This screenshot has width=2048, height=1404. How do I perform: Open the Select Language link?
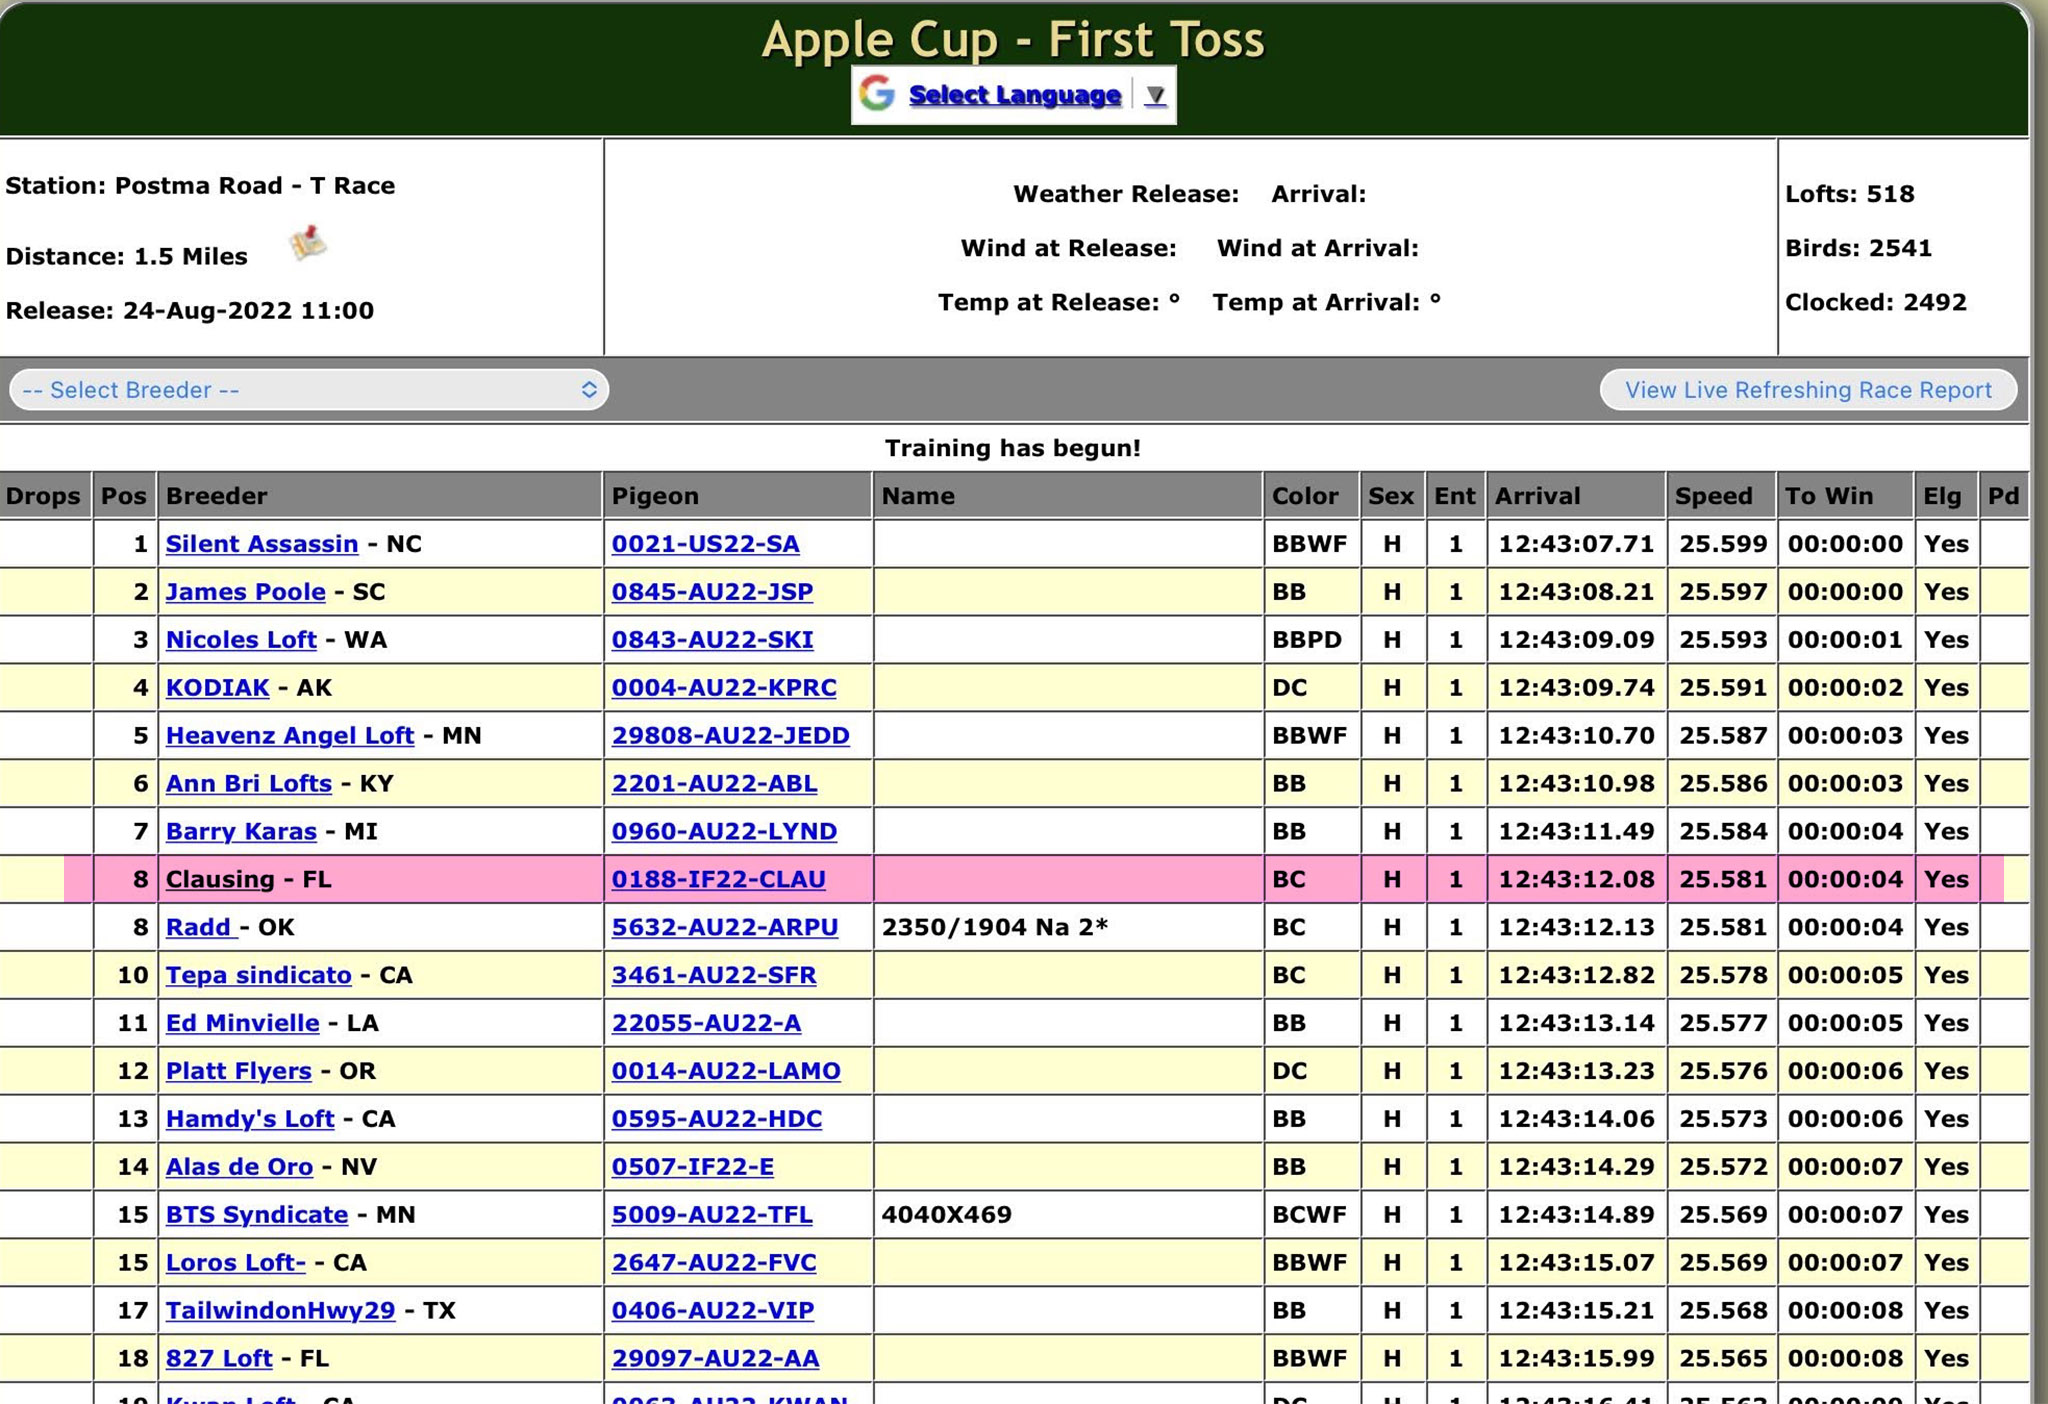(1014, 95)
